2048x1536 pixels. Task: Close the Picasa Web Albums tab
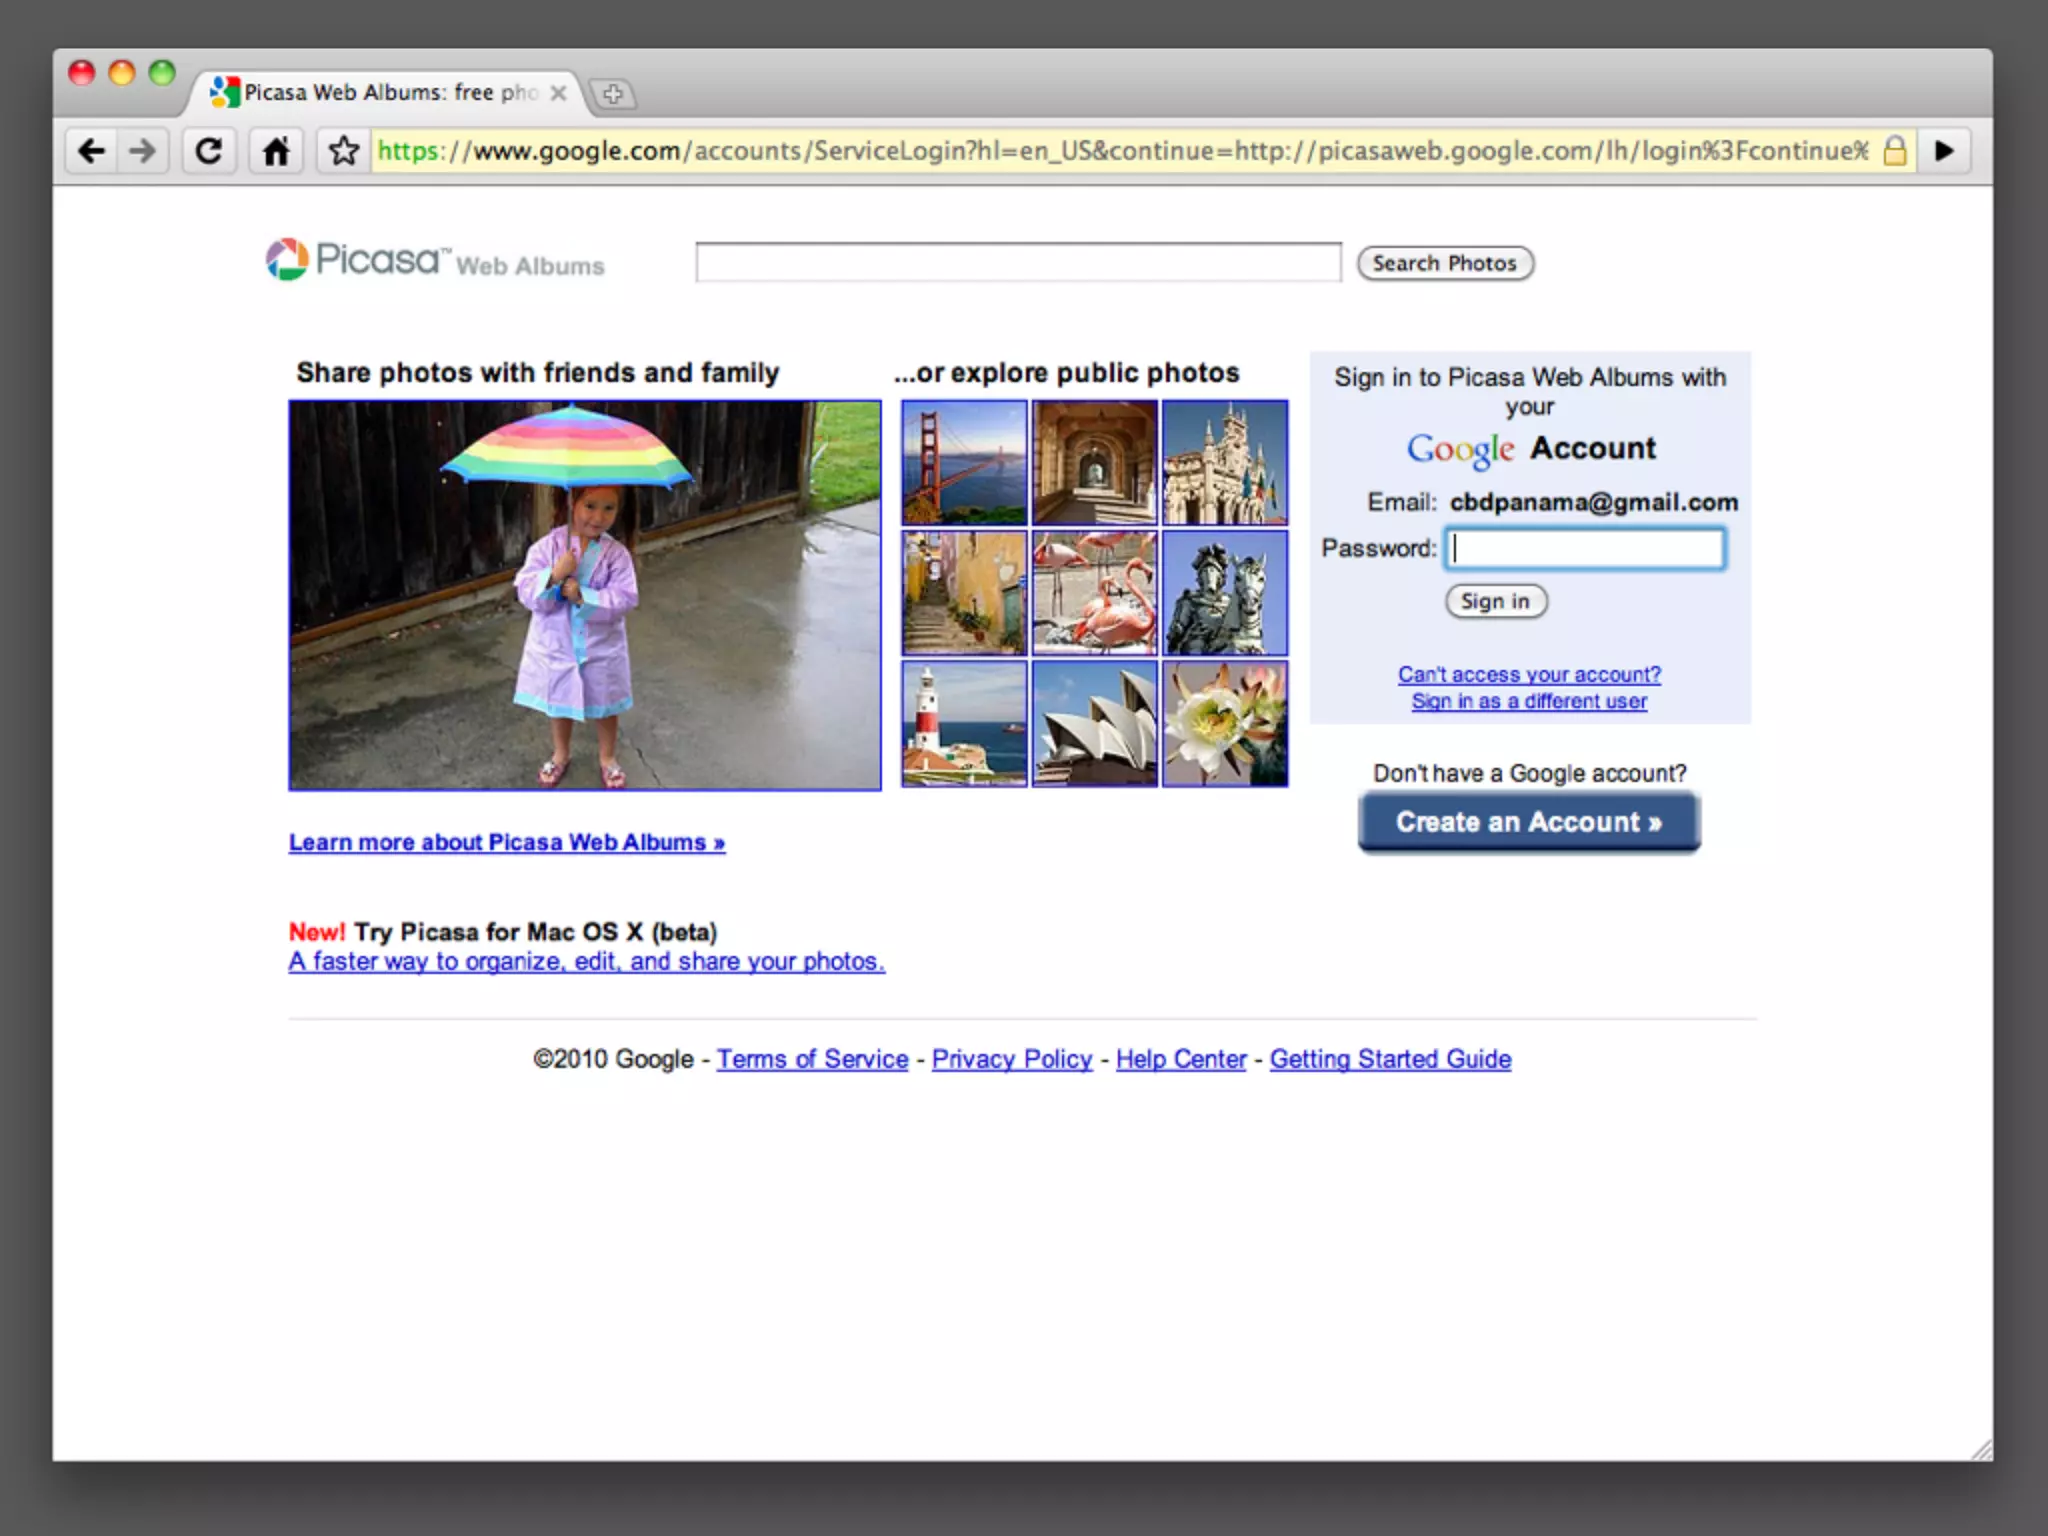[x=559, y=93]
